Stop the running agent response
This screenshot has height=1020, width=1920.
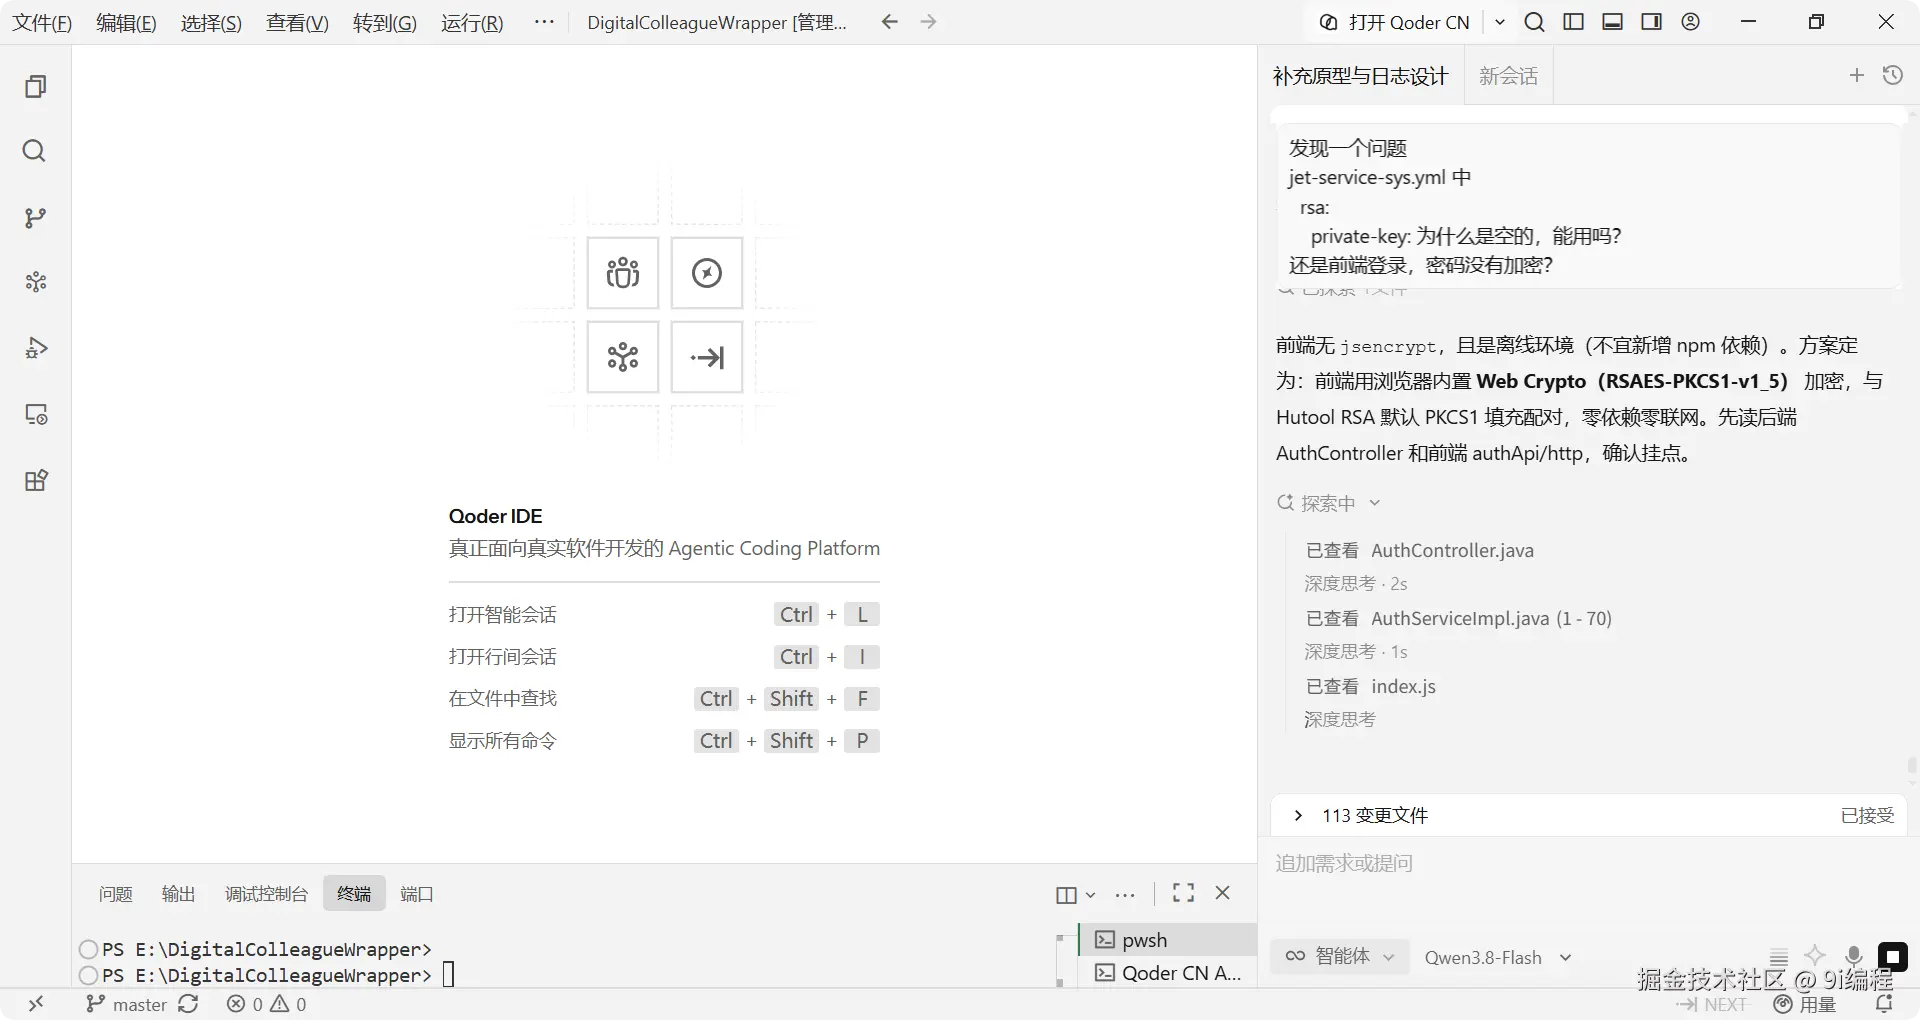tap(1893, 957)
